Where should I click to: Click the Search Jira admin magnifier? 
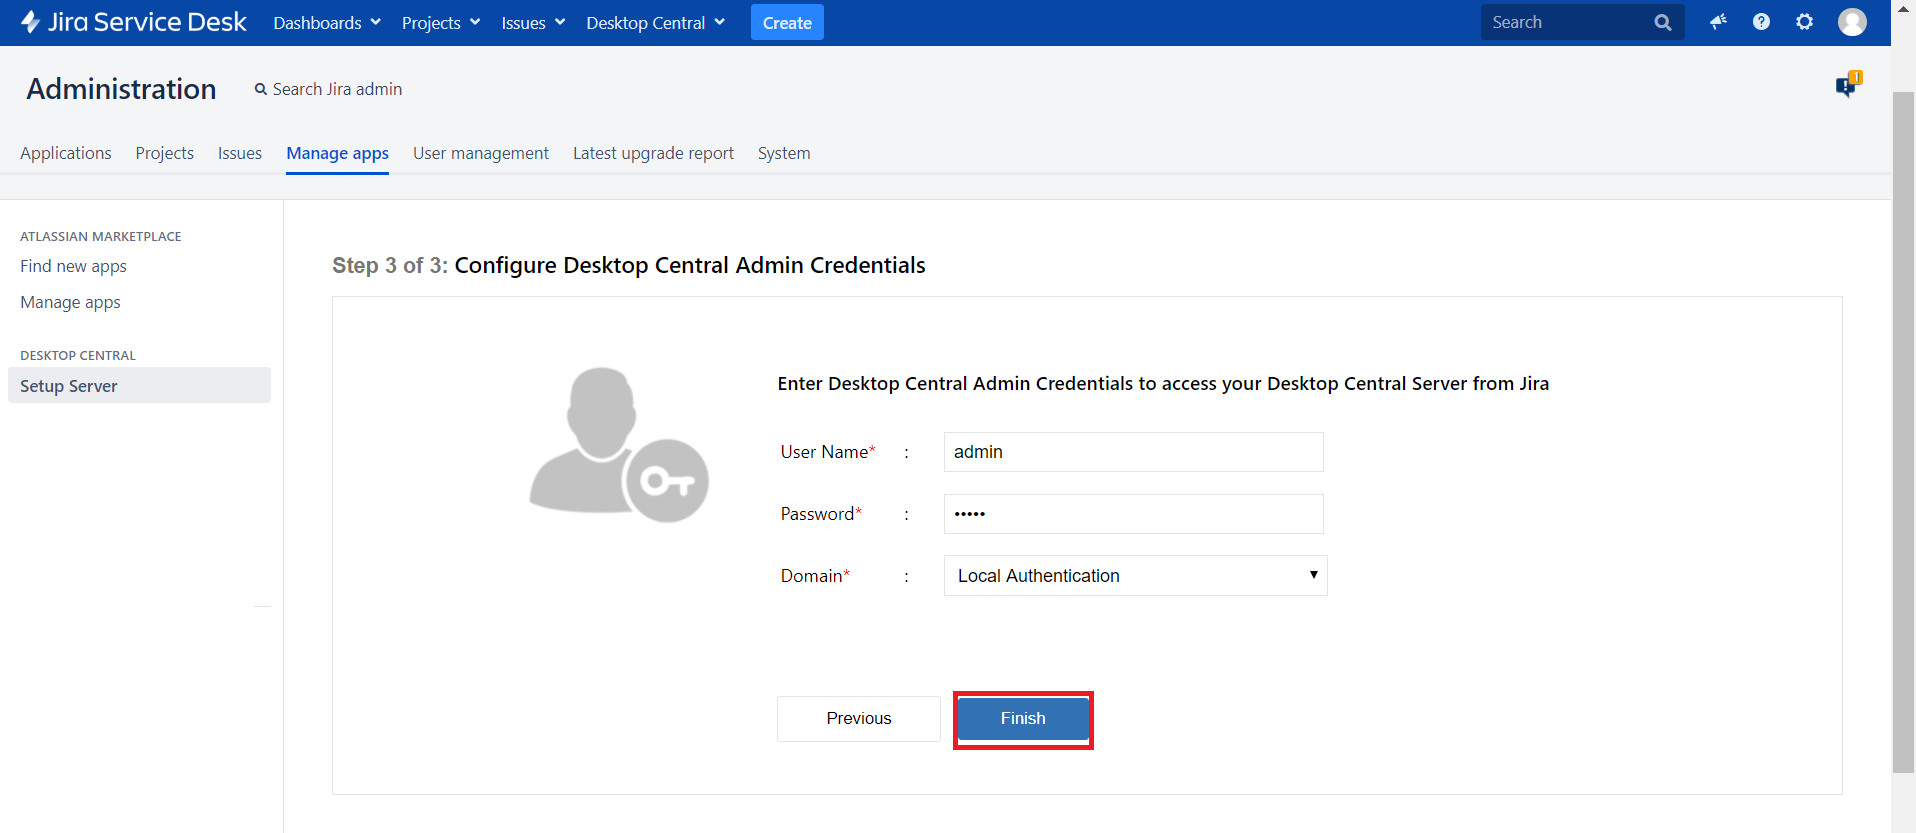coord(261,90)
